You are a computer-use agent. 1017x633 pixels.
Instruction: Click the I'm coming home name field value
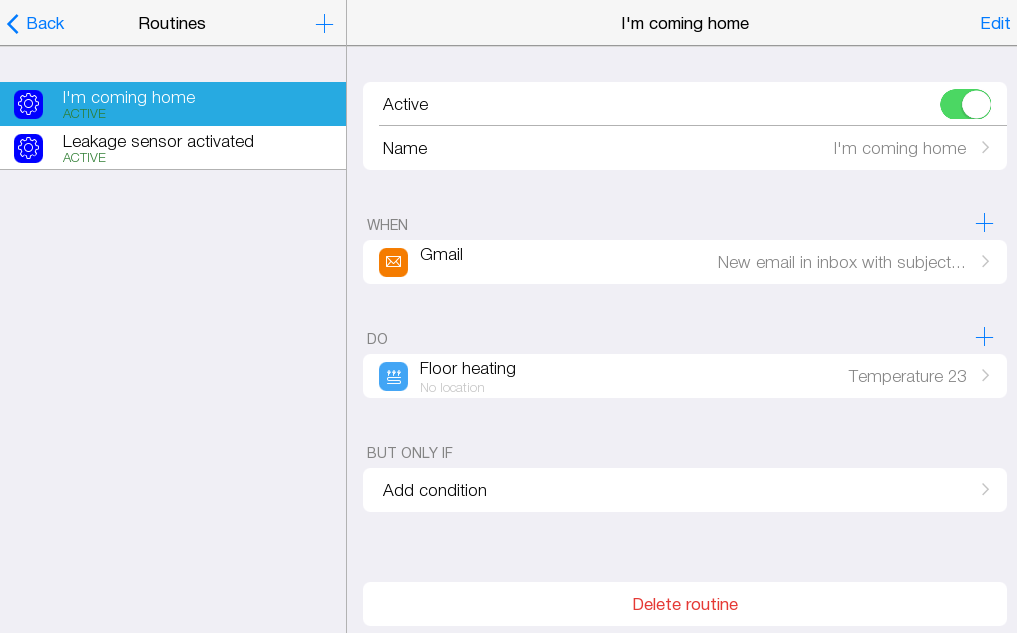click(899, 148)
